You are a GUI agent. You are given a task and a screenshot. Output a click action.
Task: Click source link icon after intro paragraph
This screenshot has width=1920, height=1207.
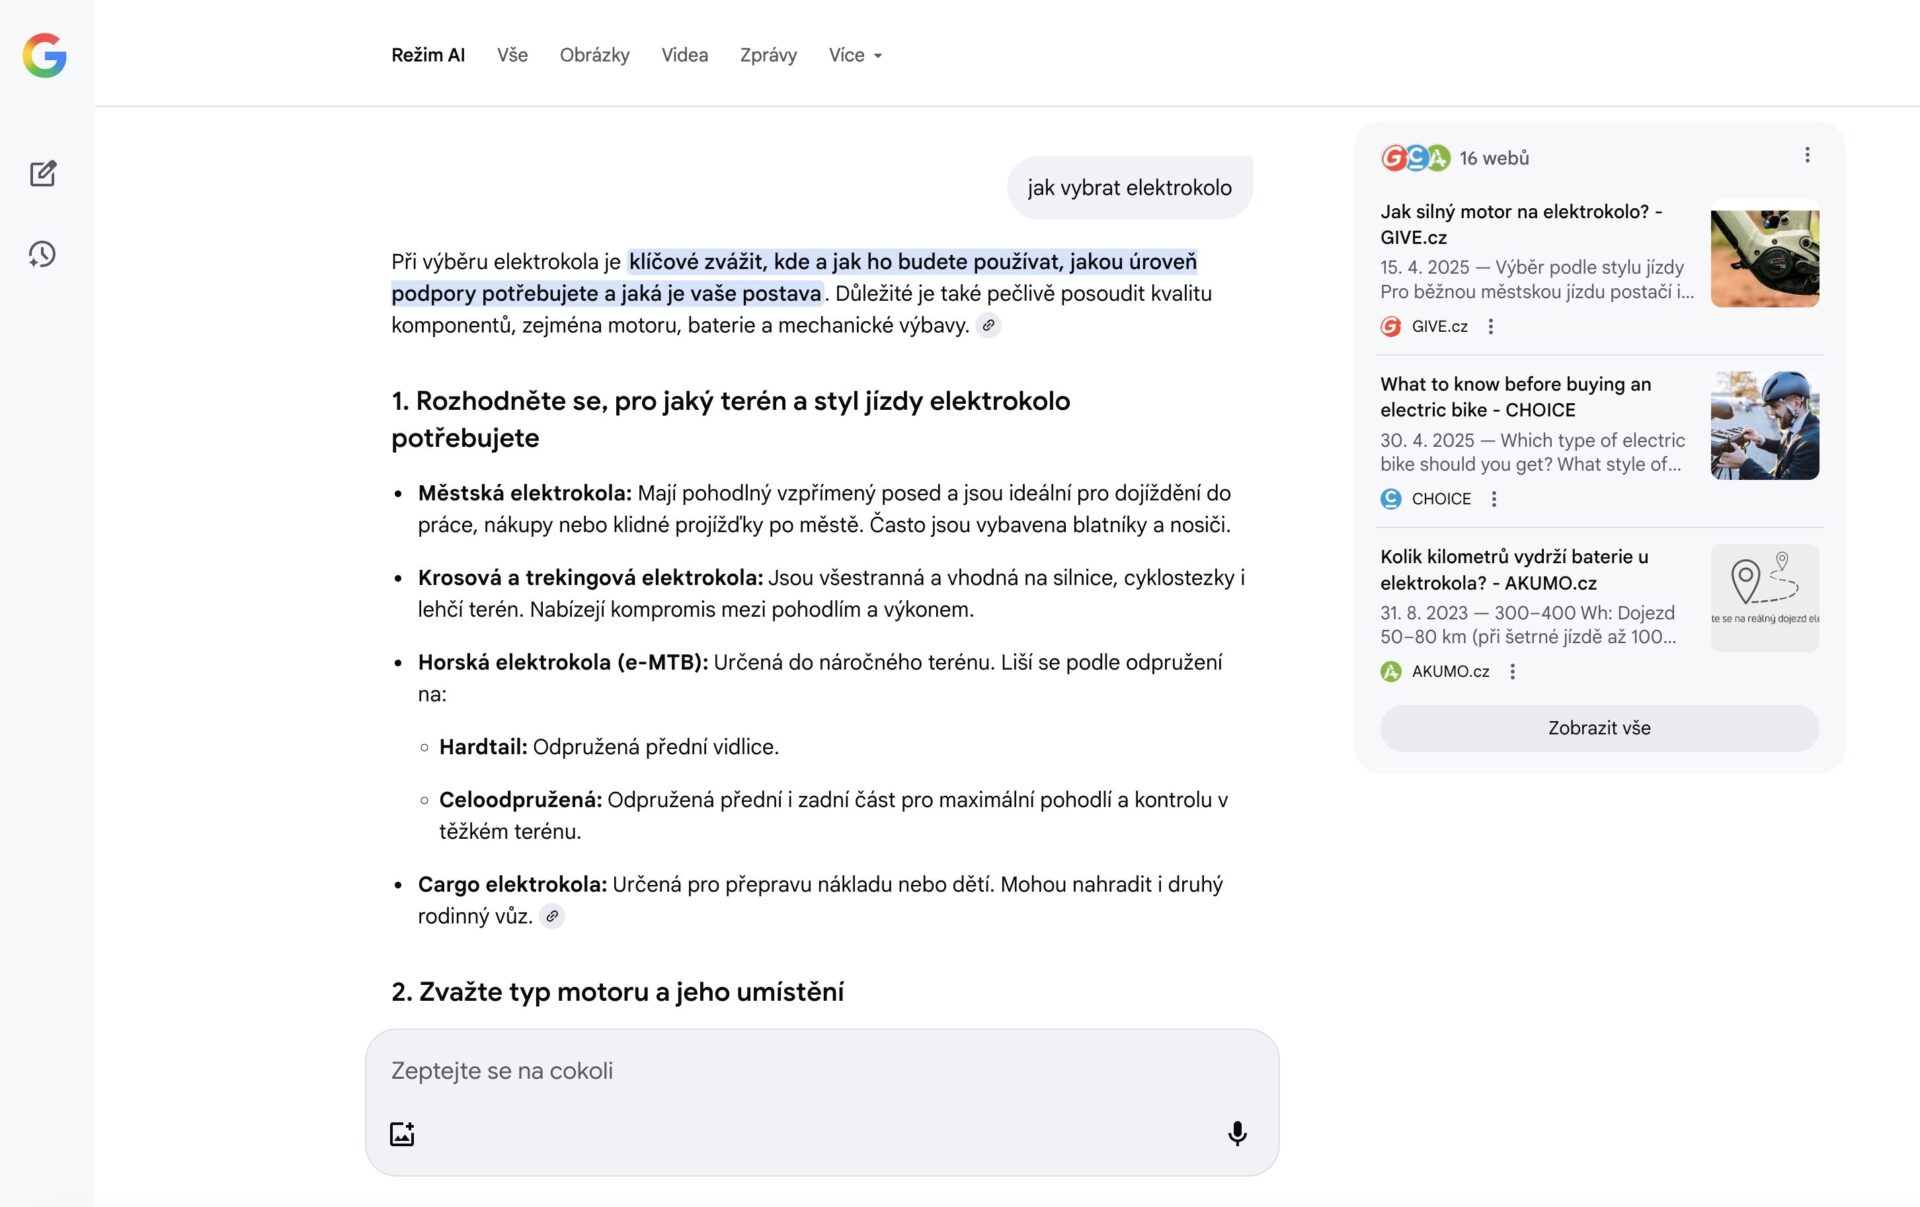coord(988,325)
